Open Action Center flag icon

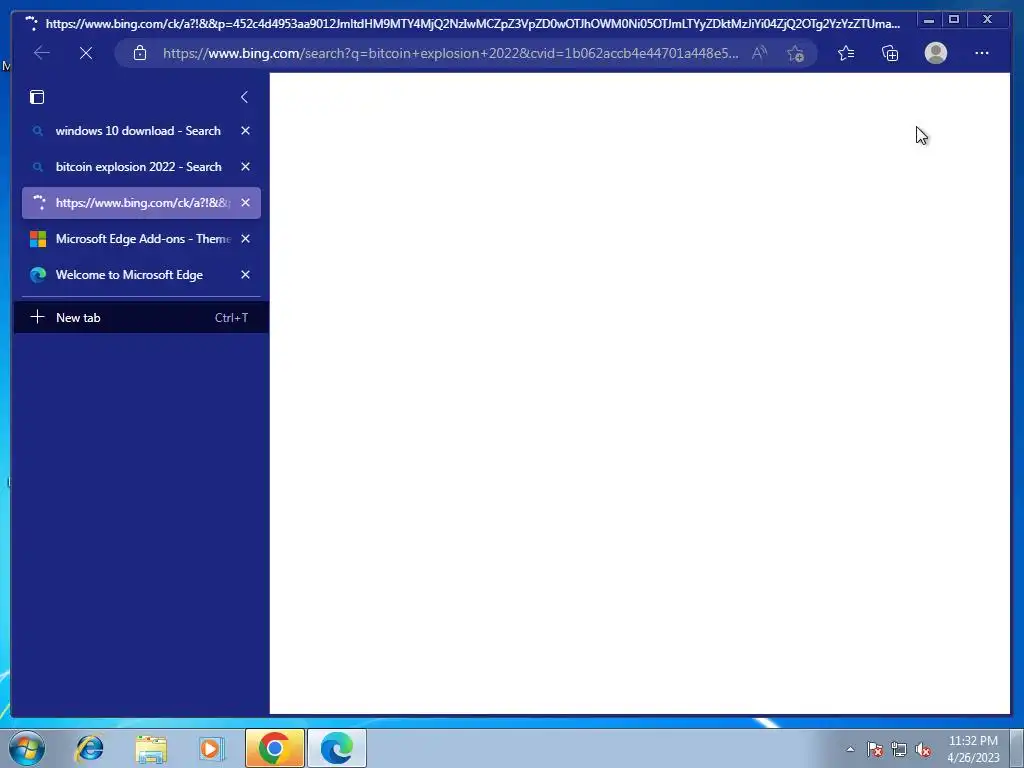pos(875,749)
